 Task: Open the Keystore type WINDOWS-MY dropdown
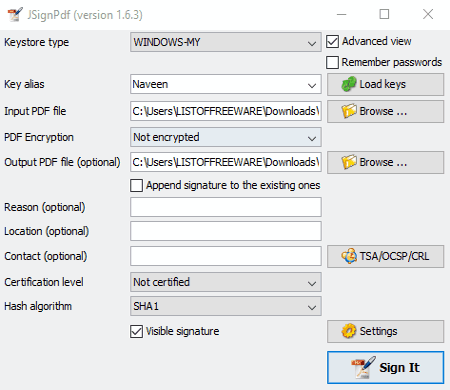coord(226,42)
